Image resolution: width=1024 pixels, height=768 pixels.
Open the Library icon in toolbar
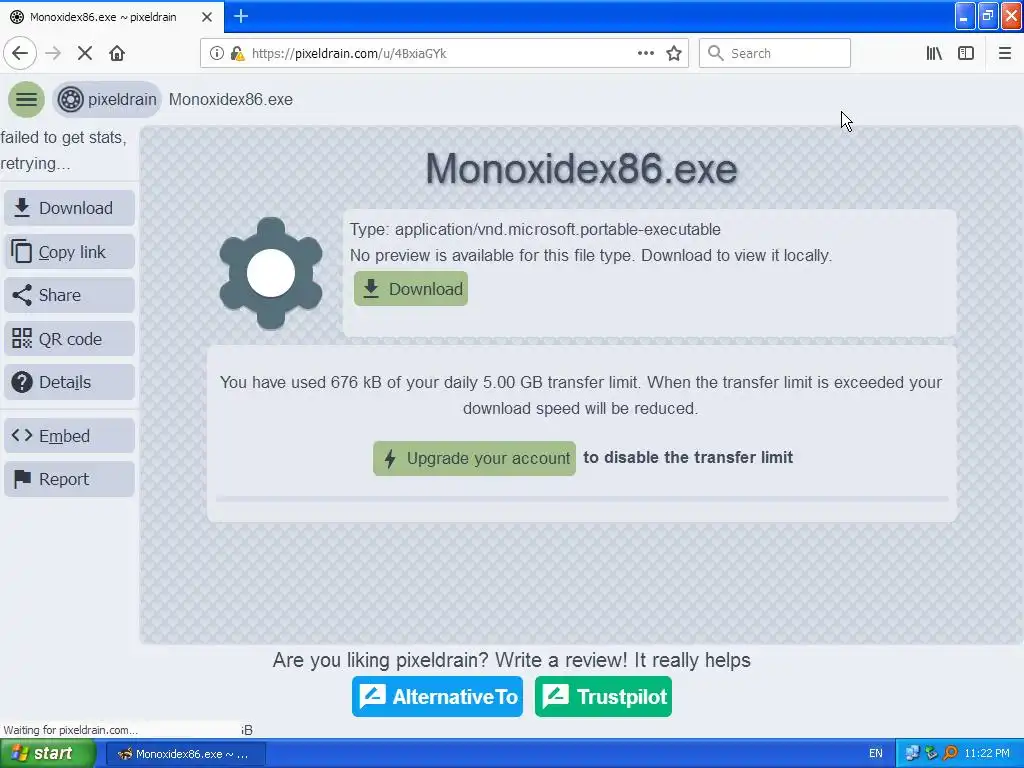pos(934,54)
